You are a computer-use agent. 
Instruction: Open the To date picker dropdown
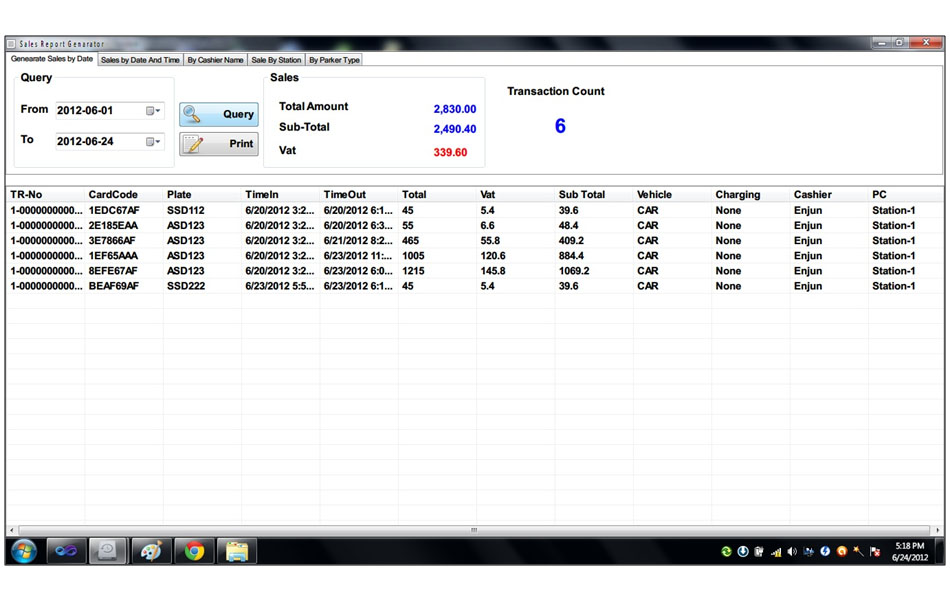click(153, 142)
